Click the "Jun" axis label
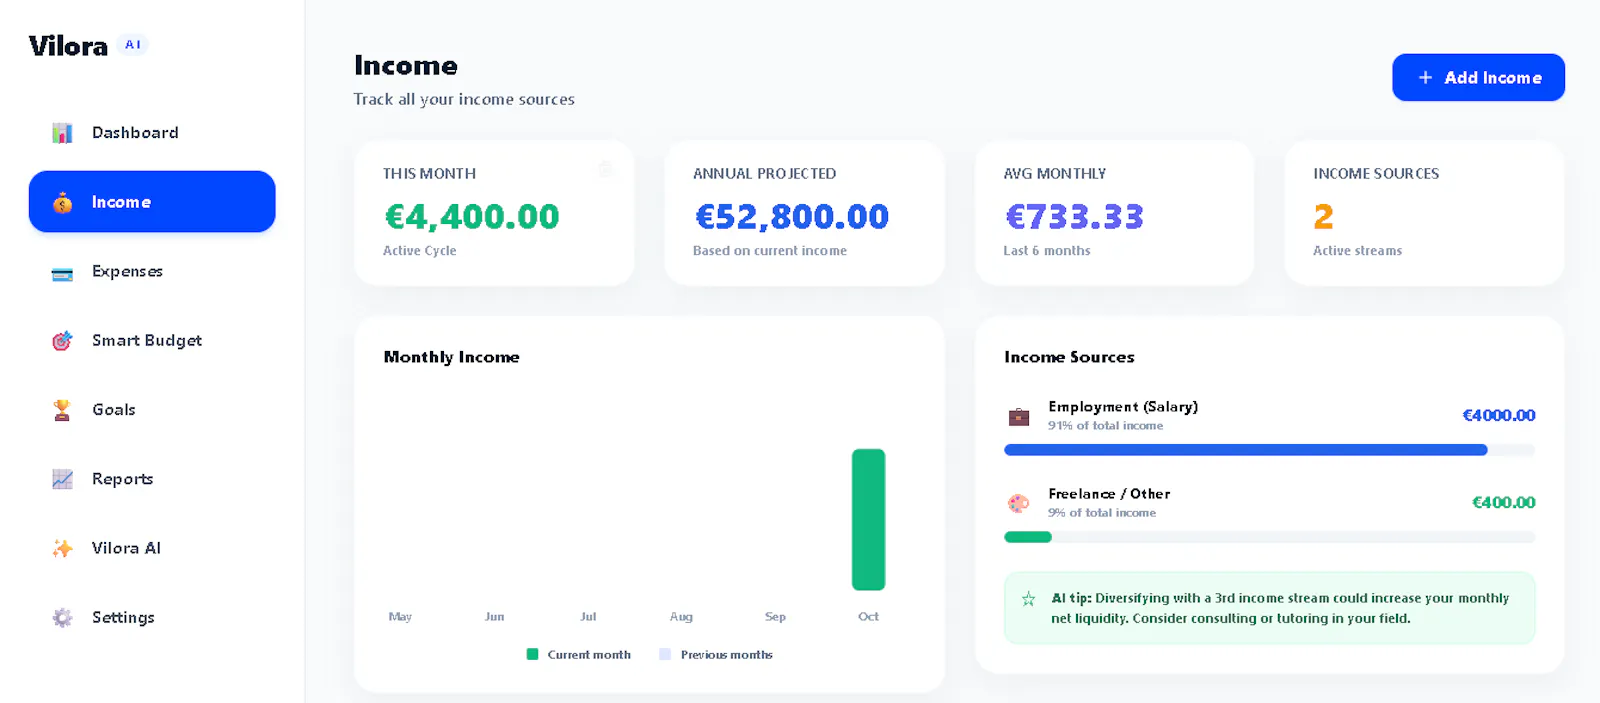This screenshot has height=703, width=1600. click(x=494, y=617)
